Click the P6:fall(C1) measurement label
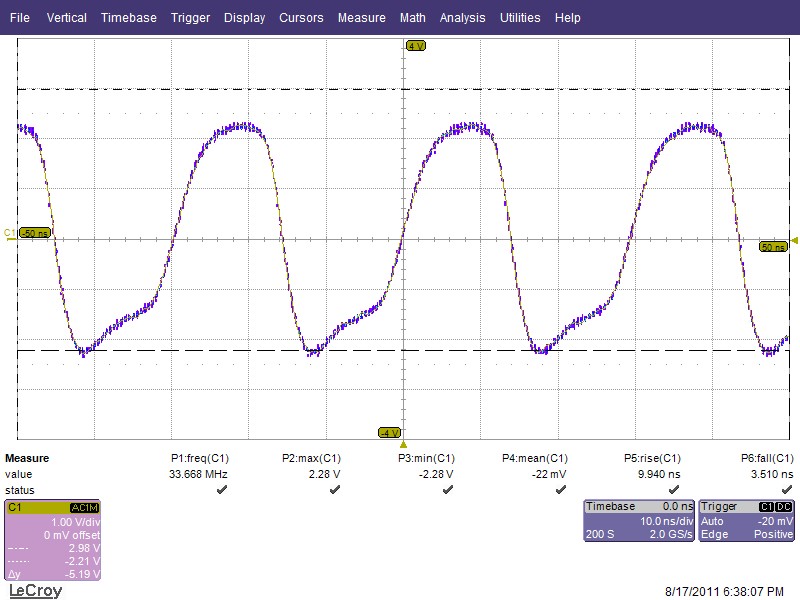800x600 pixels. tap(767, 458)
